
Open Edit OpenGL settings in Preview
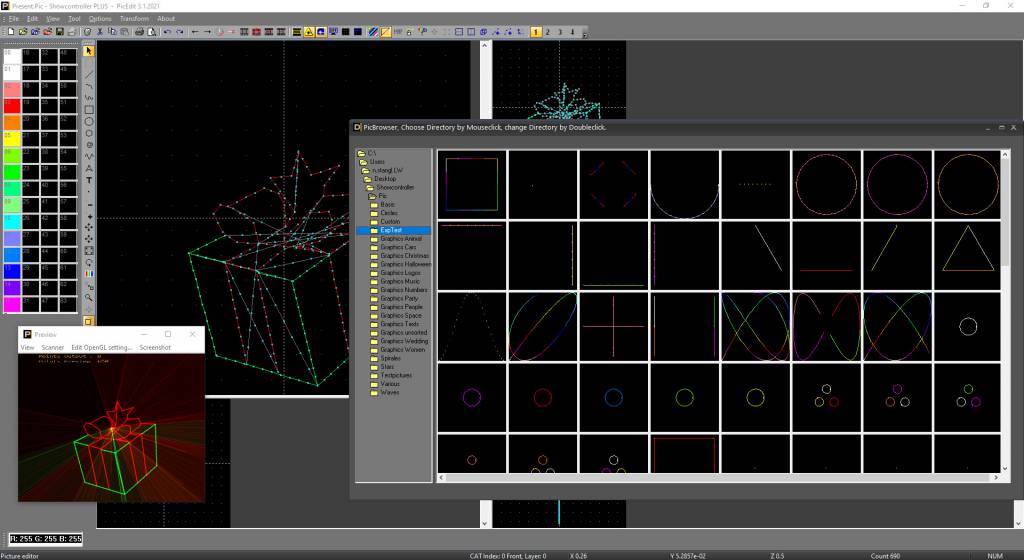pyautogui.click(x=101, y=347)
